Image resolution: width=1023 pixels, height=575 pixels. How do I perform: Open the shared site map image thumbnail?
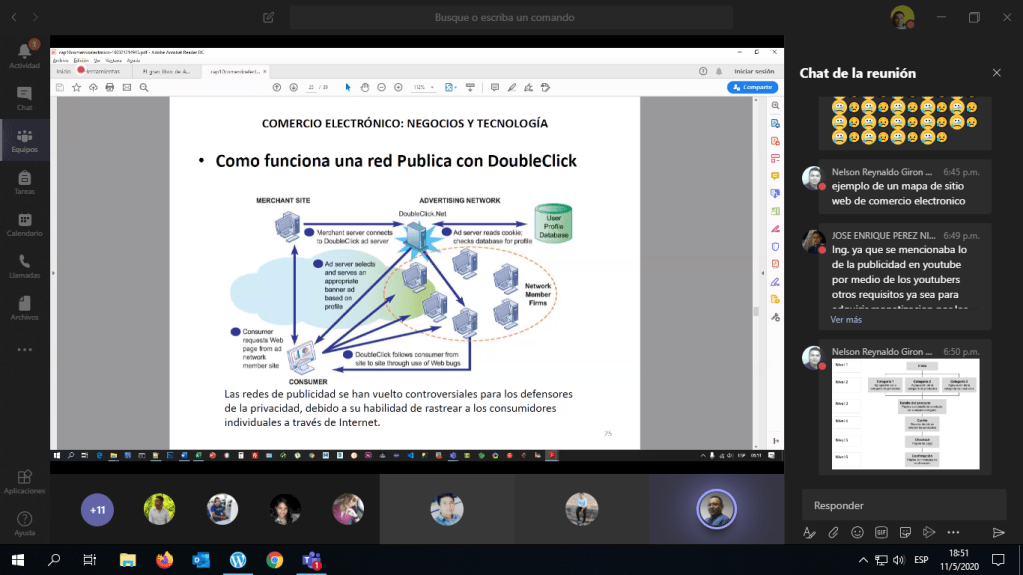pos(906,415)
